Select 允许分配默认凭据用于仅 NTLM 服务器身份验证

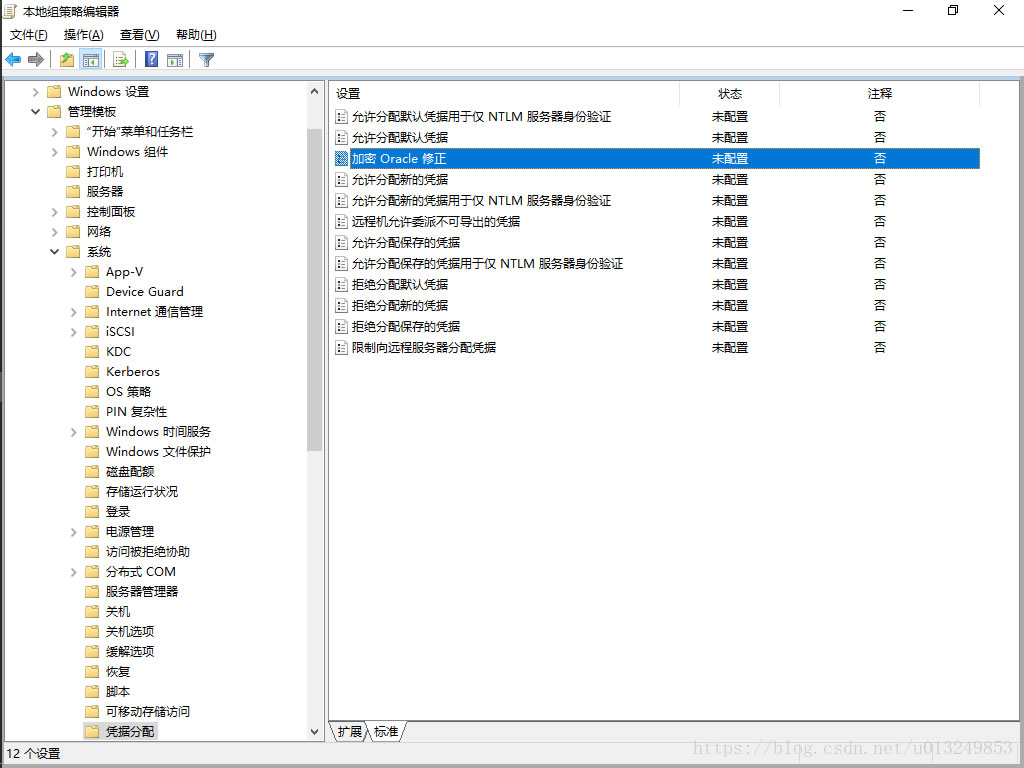pyautogui.click(x=481, y=117)
